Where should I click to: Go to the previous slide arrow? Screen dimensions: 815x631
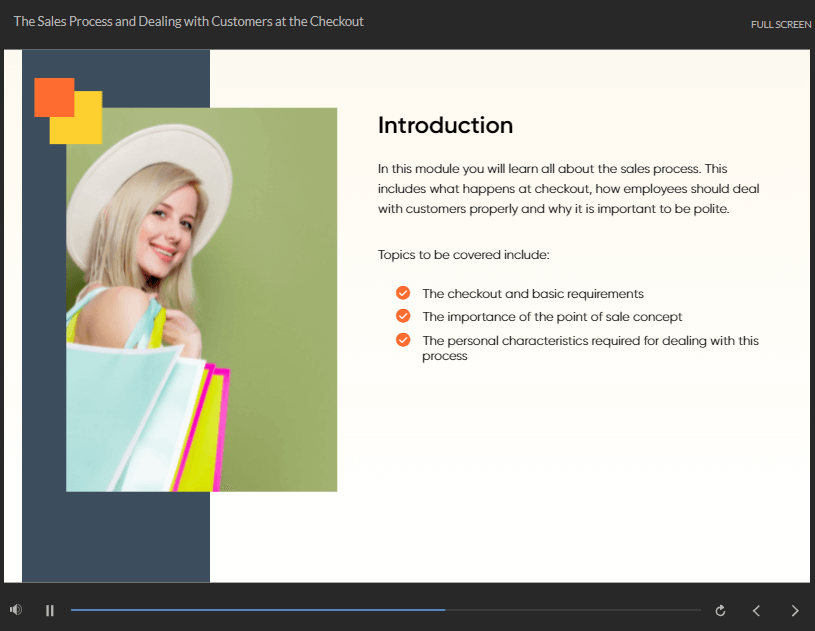(757, 610)
